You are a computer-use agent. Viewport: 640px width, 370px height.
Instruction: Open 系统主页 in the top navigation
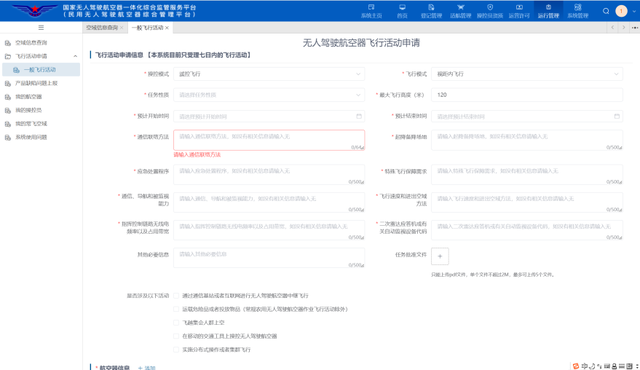click(x=371, y=11)
